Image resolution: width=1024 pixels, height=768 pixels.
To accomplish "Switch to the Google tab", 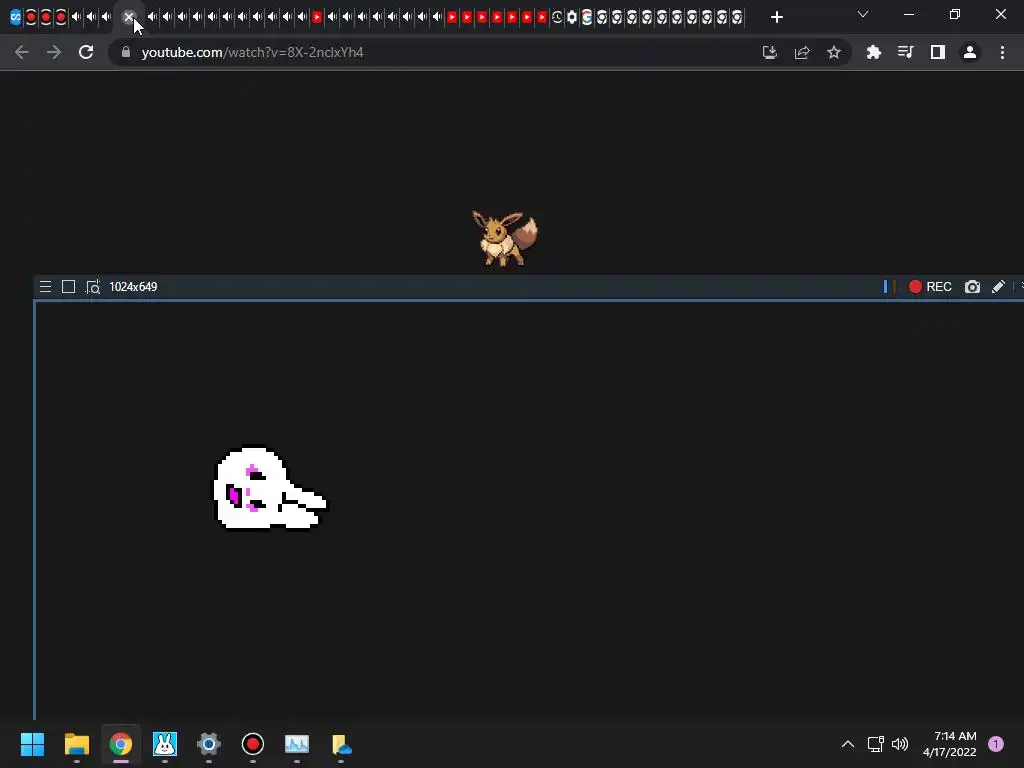I will click(586, 17).
